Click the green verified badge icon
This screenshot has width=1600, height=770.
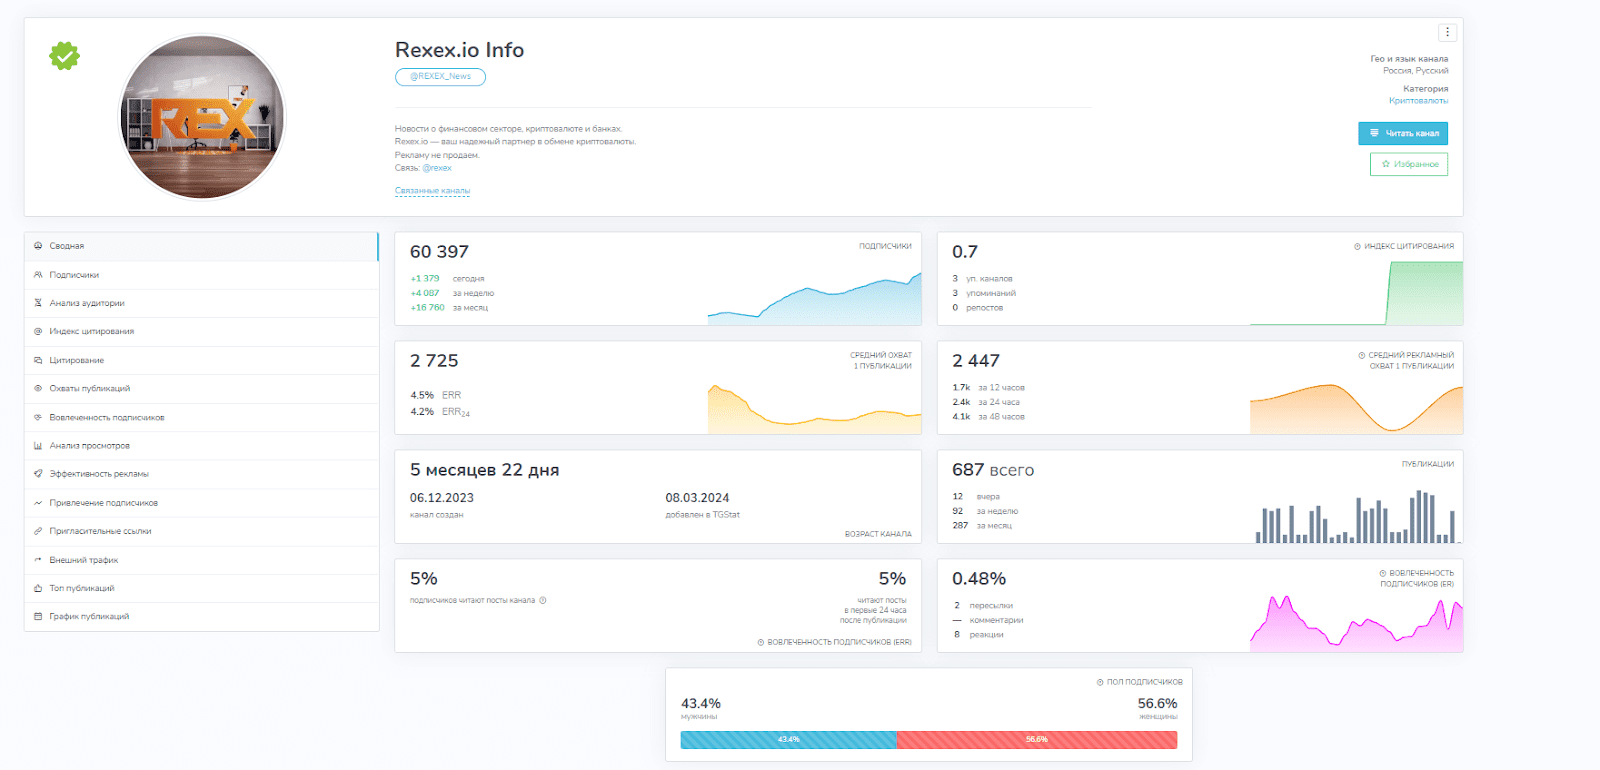coord(65,56)
